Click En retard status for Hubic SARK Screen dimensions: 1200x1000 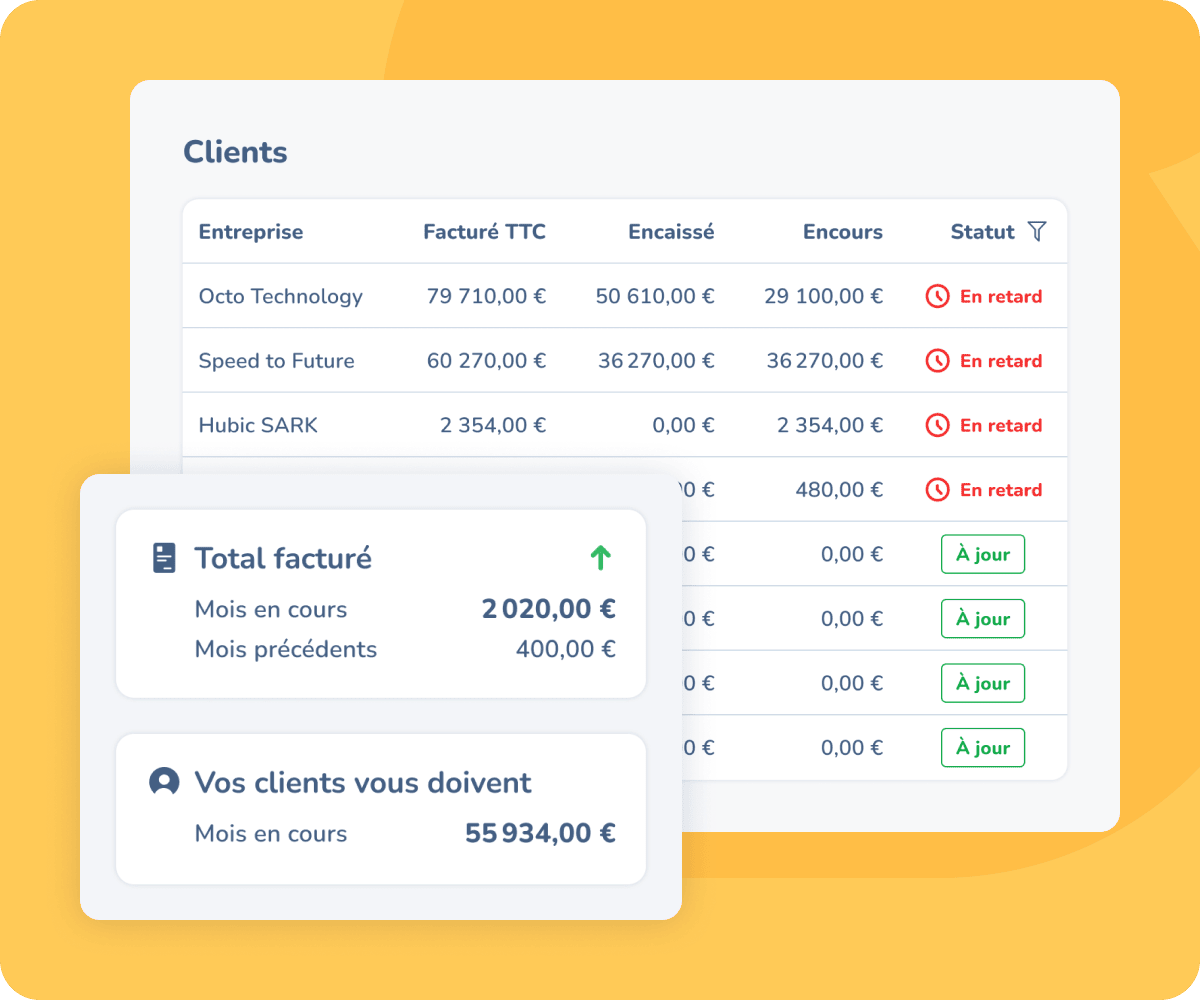(x=1001, y=425)
